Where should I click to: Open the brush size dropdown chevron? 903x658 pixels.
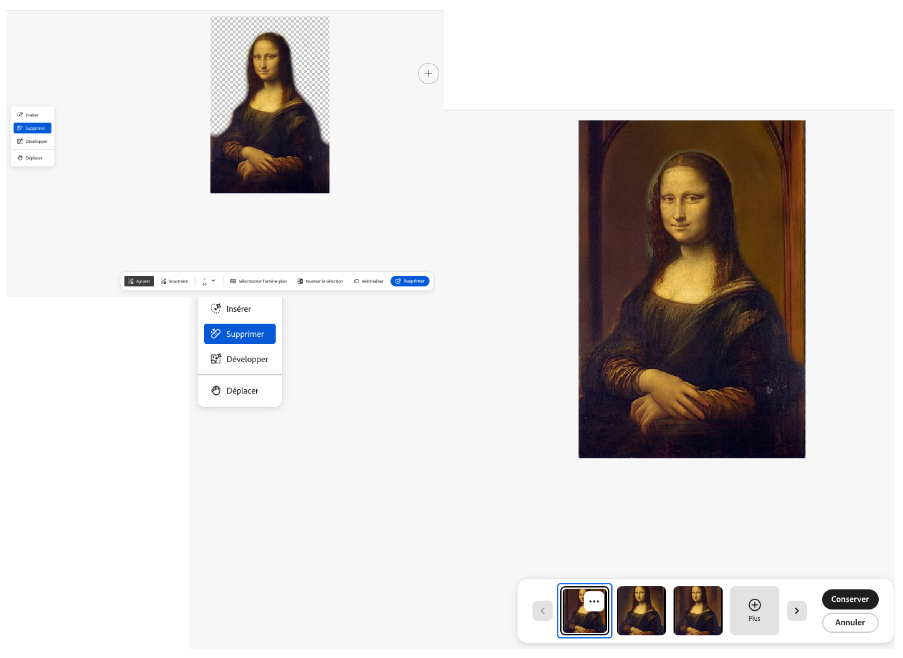(x=213, y=280)
